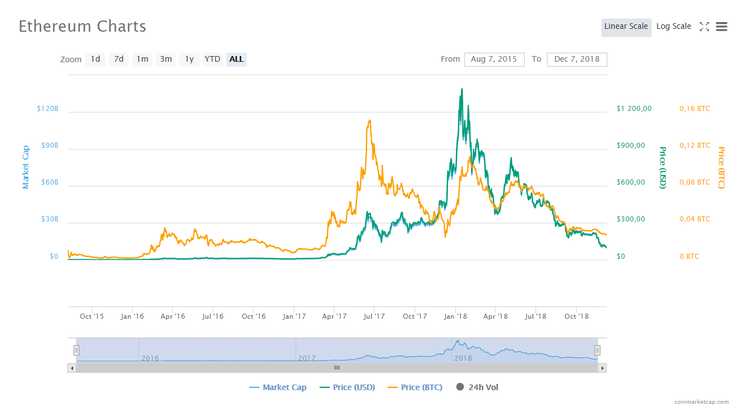Switch to Log Scale
The image size is (750, 419).
(673, 27)
